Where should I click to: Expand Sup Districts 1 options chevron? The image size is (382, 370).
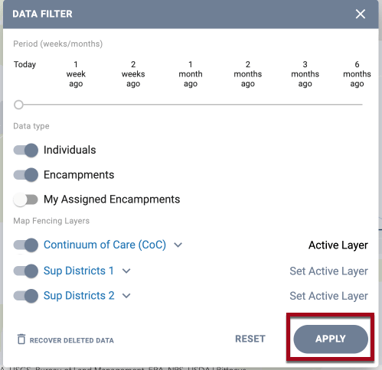126,271
